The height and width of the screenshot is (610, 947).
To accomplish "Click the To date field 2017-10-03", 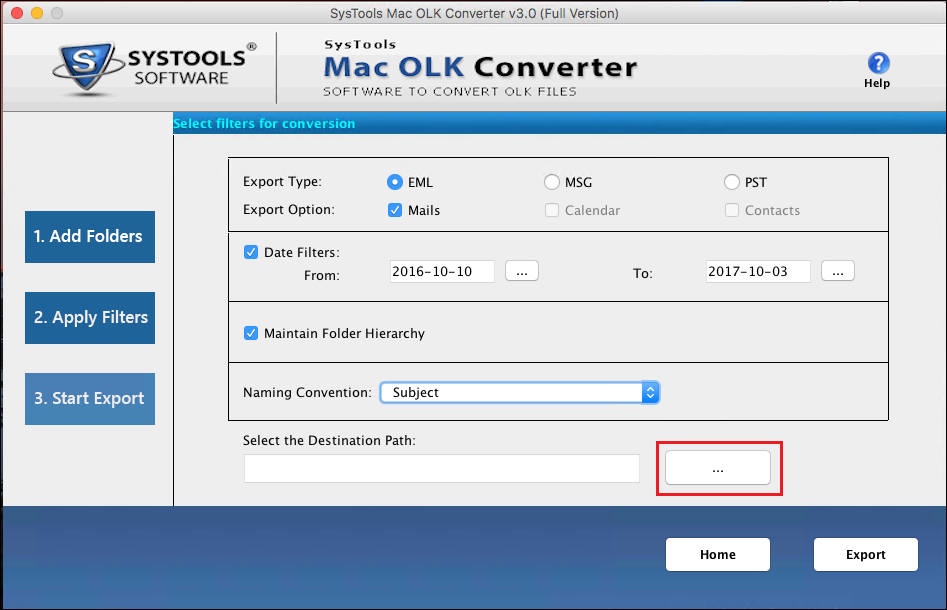I will 758,271.
